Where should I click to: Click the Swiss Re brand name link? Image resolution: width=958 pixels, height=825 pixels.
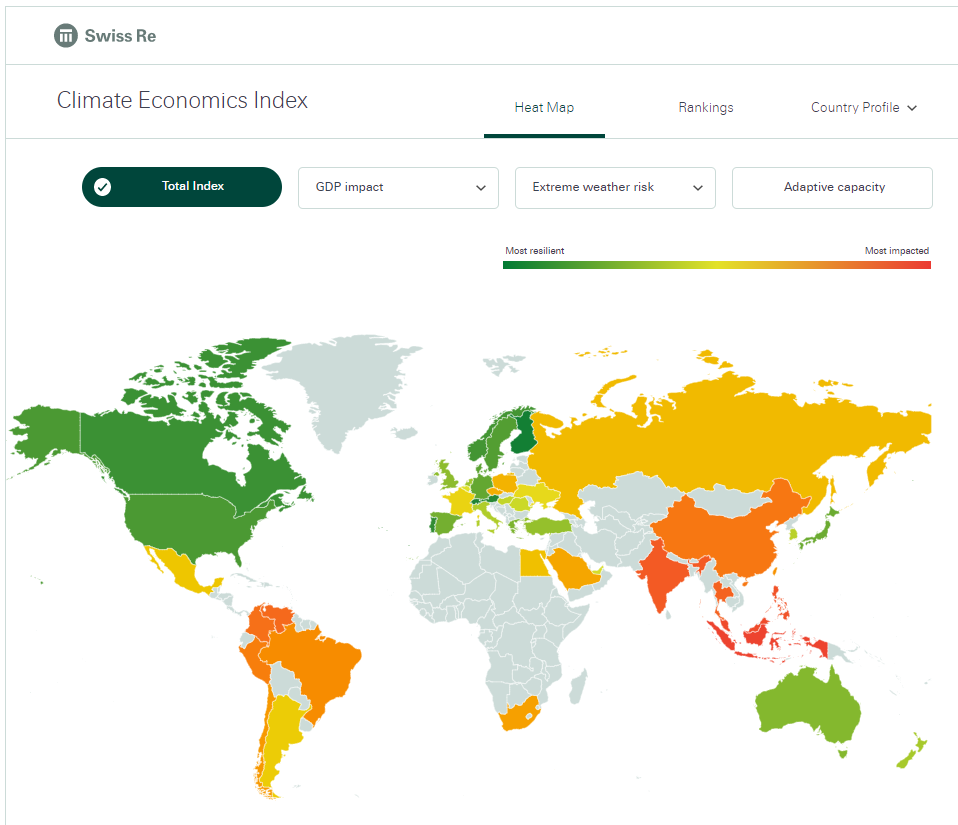click(x=120, y=36)
